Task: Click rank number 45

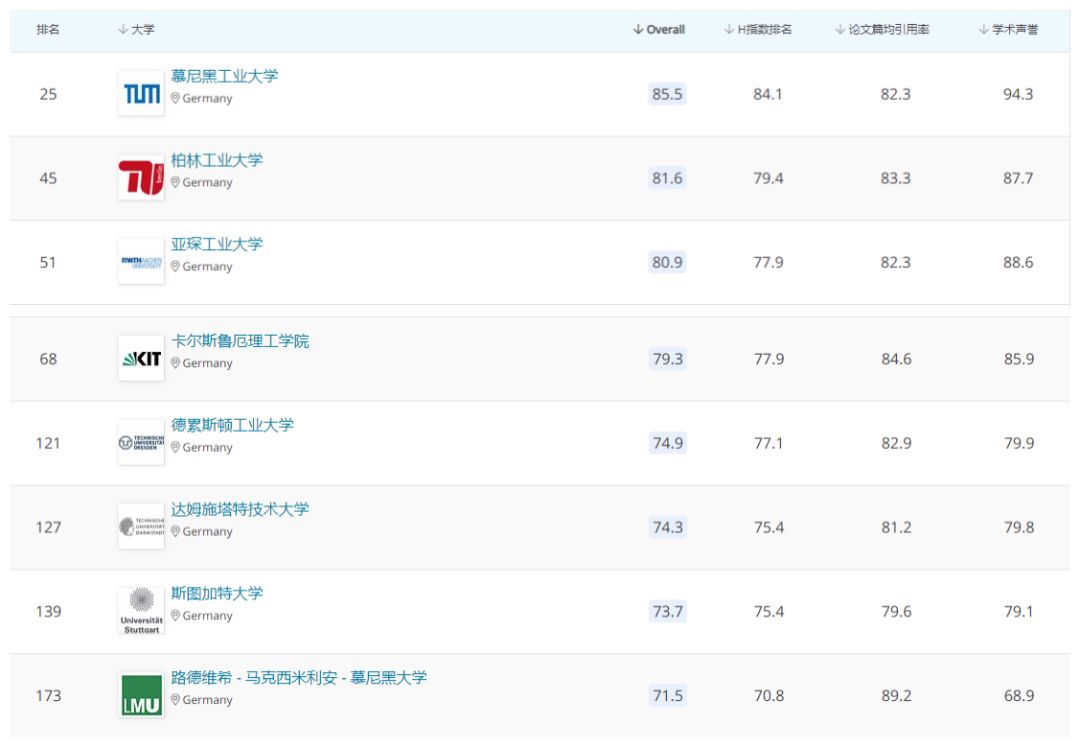Action: [x=48, y=178]
